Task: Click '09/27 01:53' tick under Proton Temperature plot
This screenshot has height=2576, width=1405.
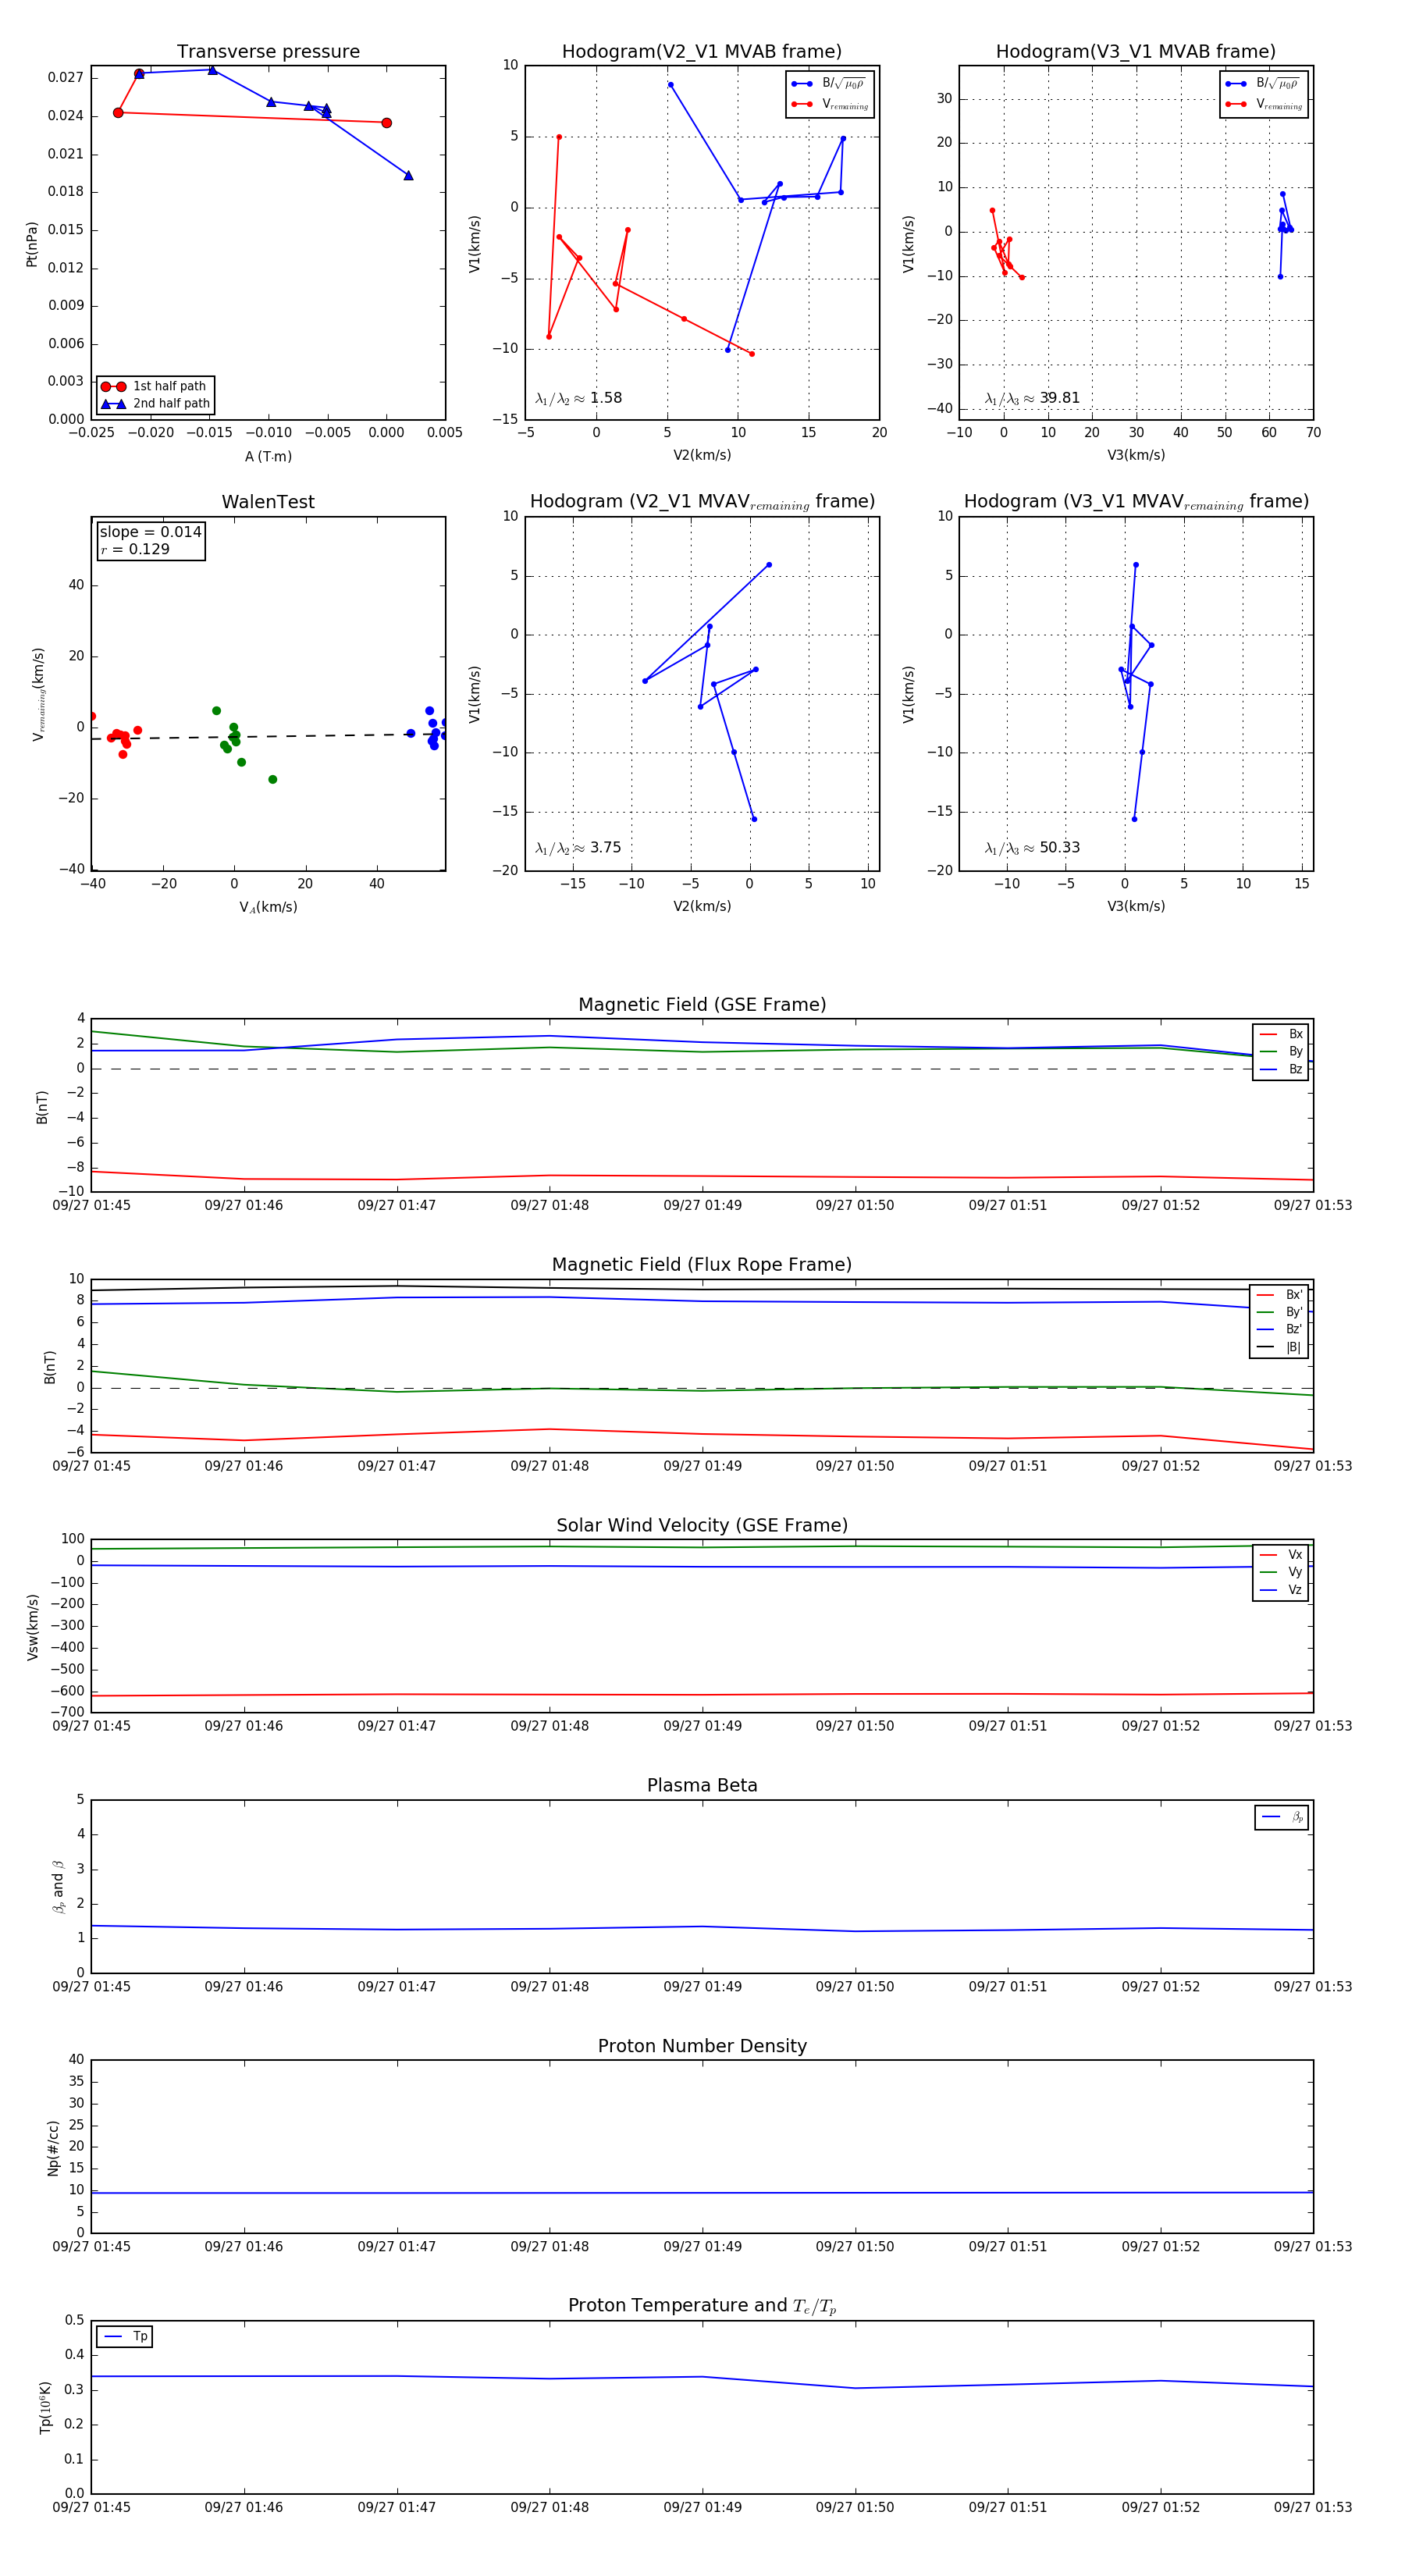Action: (x=1312, y=2507)
